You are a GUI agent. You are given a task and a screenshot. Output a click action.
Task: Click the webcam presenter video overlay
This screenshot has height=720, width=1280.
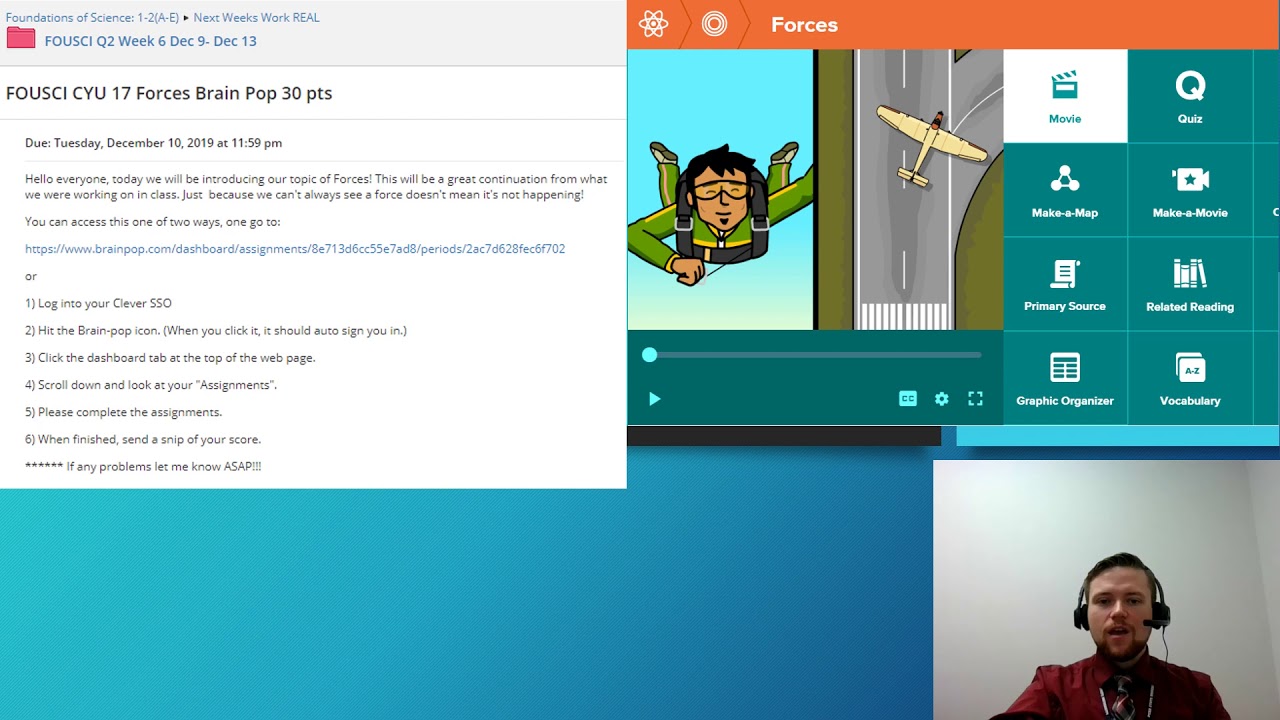[1106, 590]
